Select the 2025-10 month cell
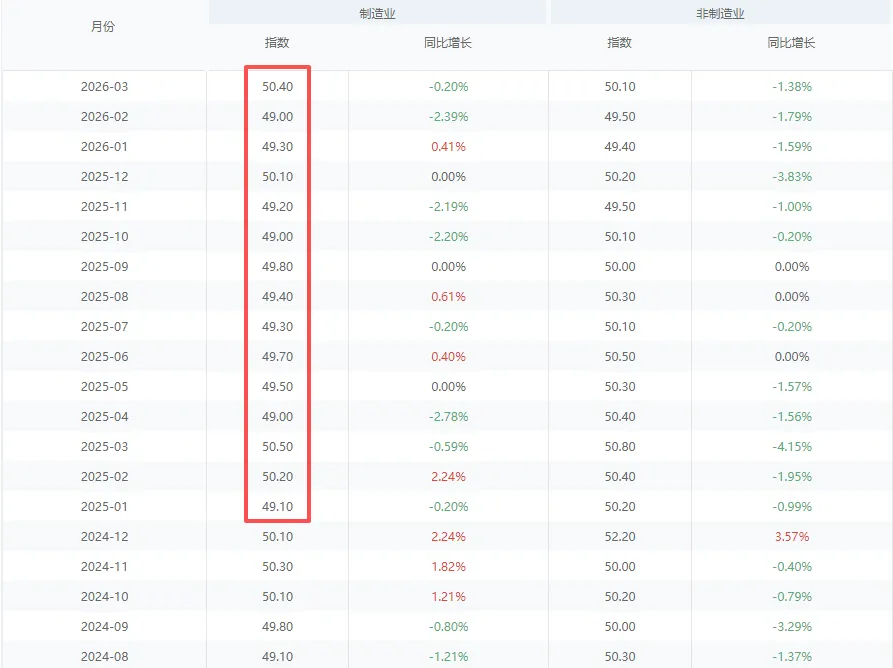 click(x=104, y=237)
